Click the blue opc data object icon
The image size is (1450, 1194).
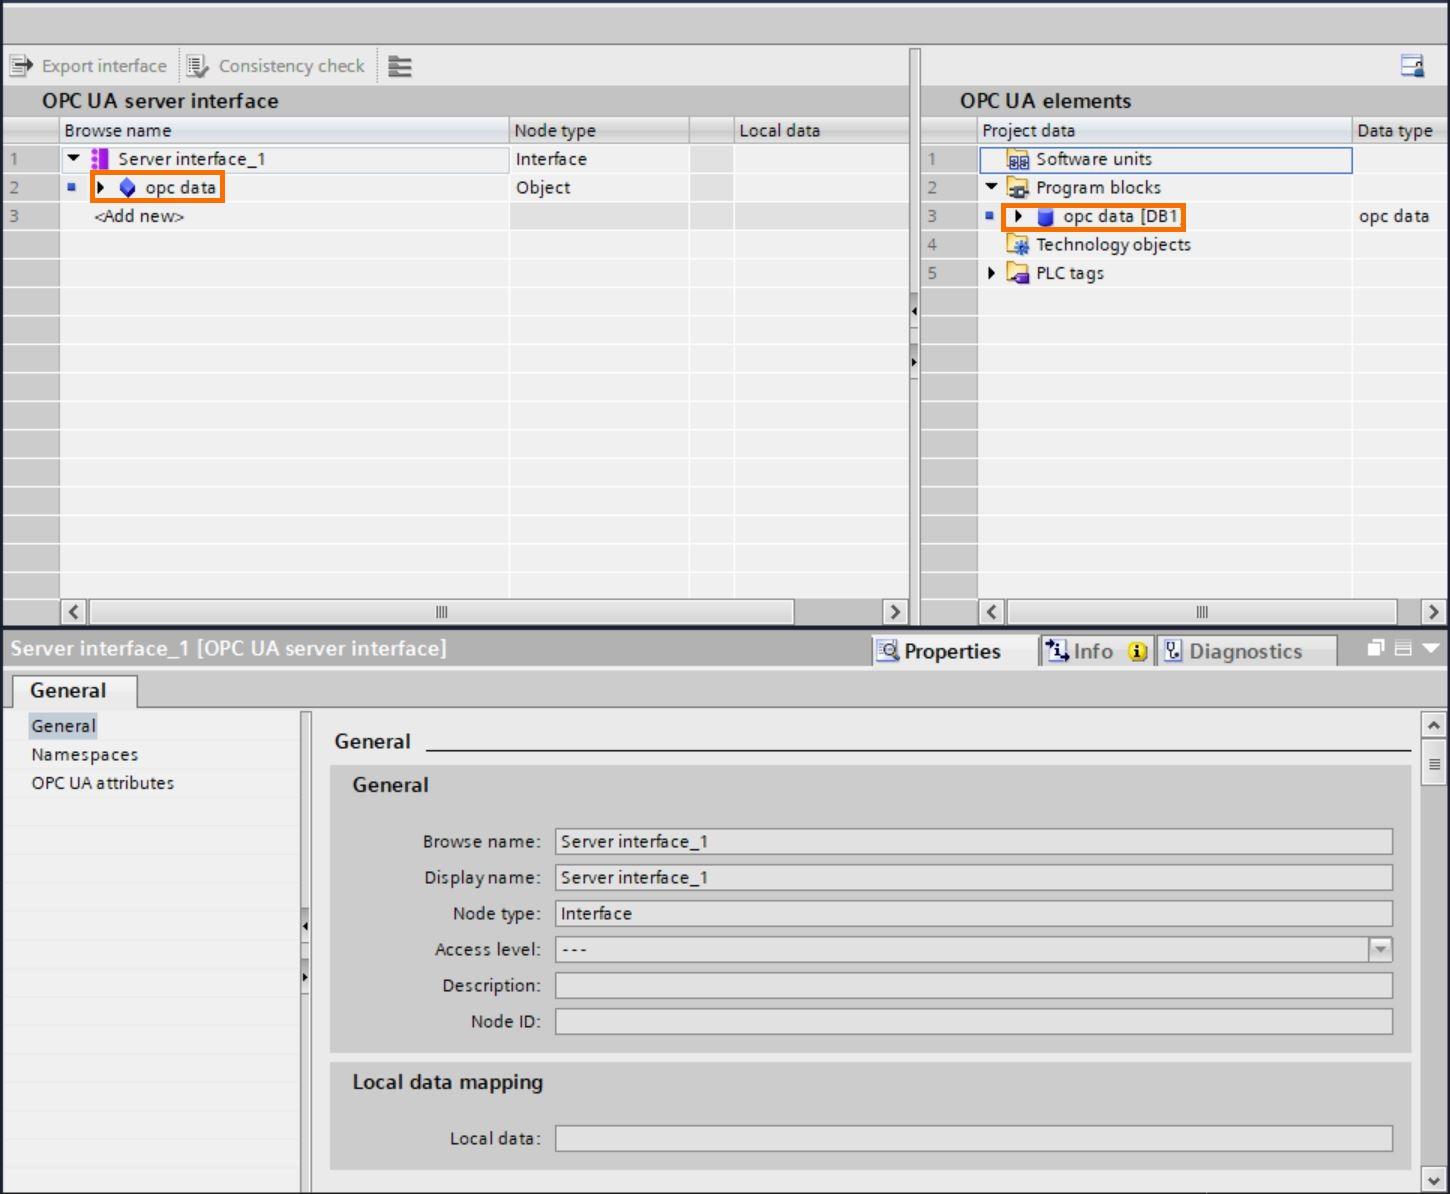pyautogui.click(x=127, y=188)
